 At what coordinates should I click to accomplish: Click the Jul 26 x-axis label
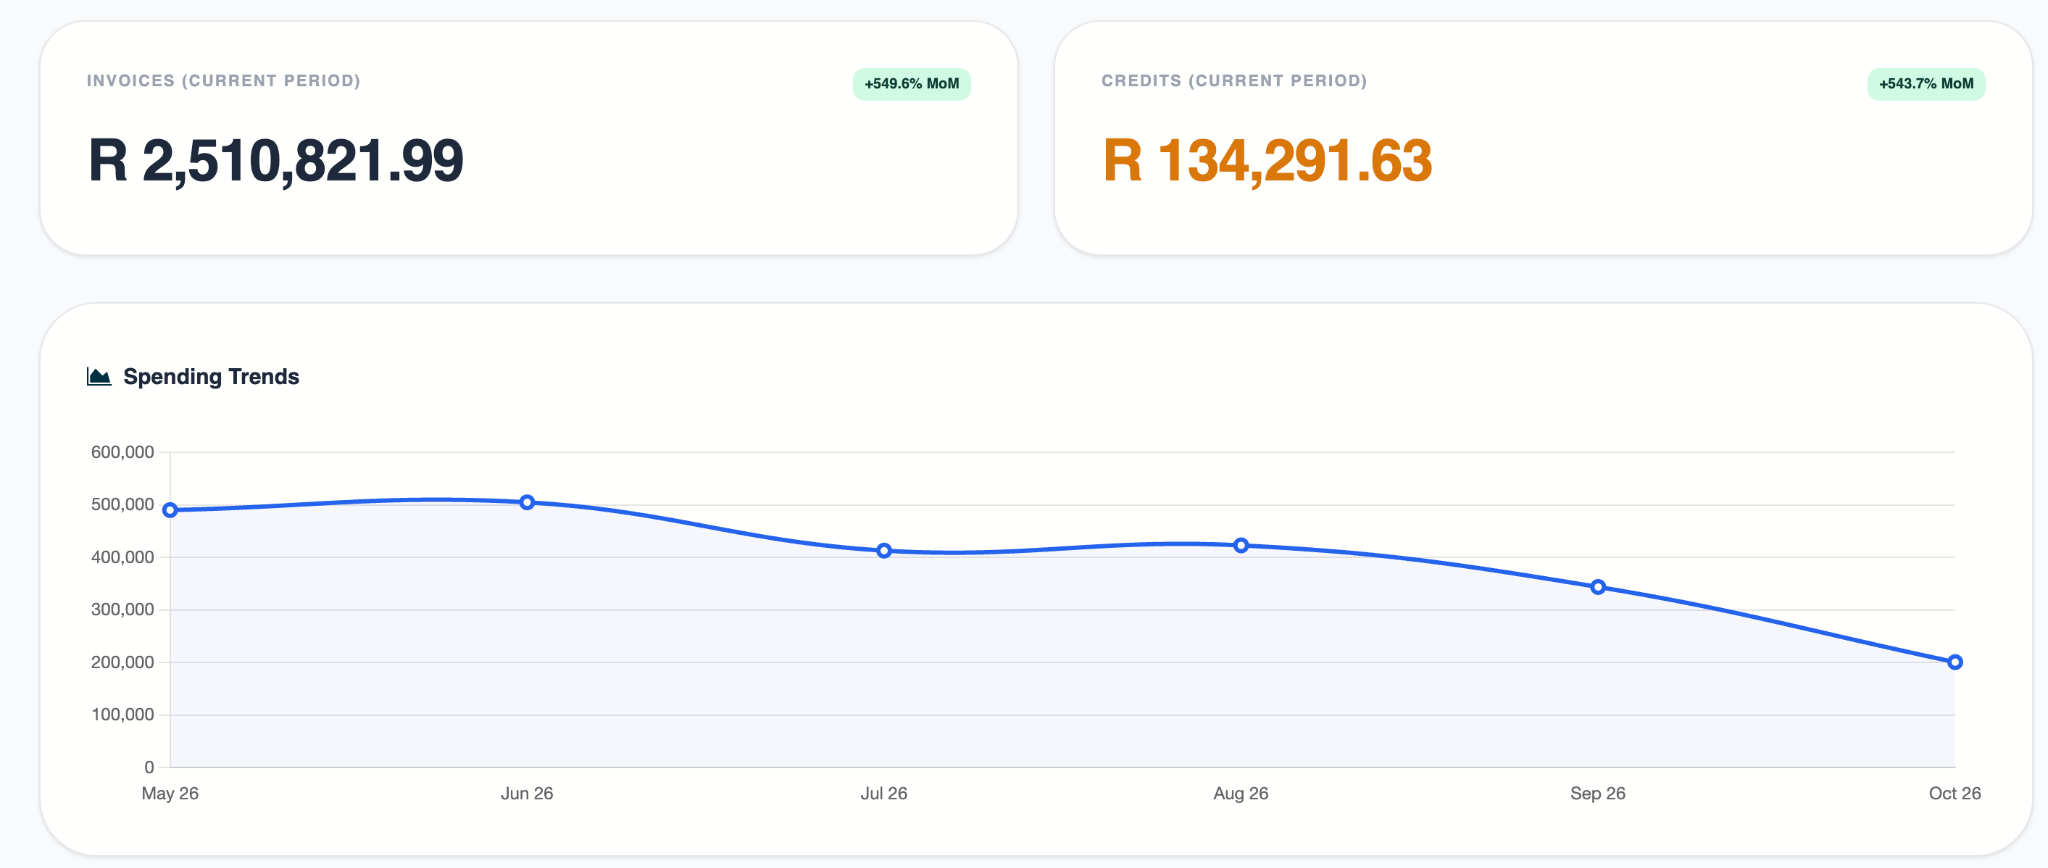(x=884, y=793)
